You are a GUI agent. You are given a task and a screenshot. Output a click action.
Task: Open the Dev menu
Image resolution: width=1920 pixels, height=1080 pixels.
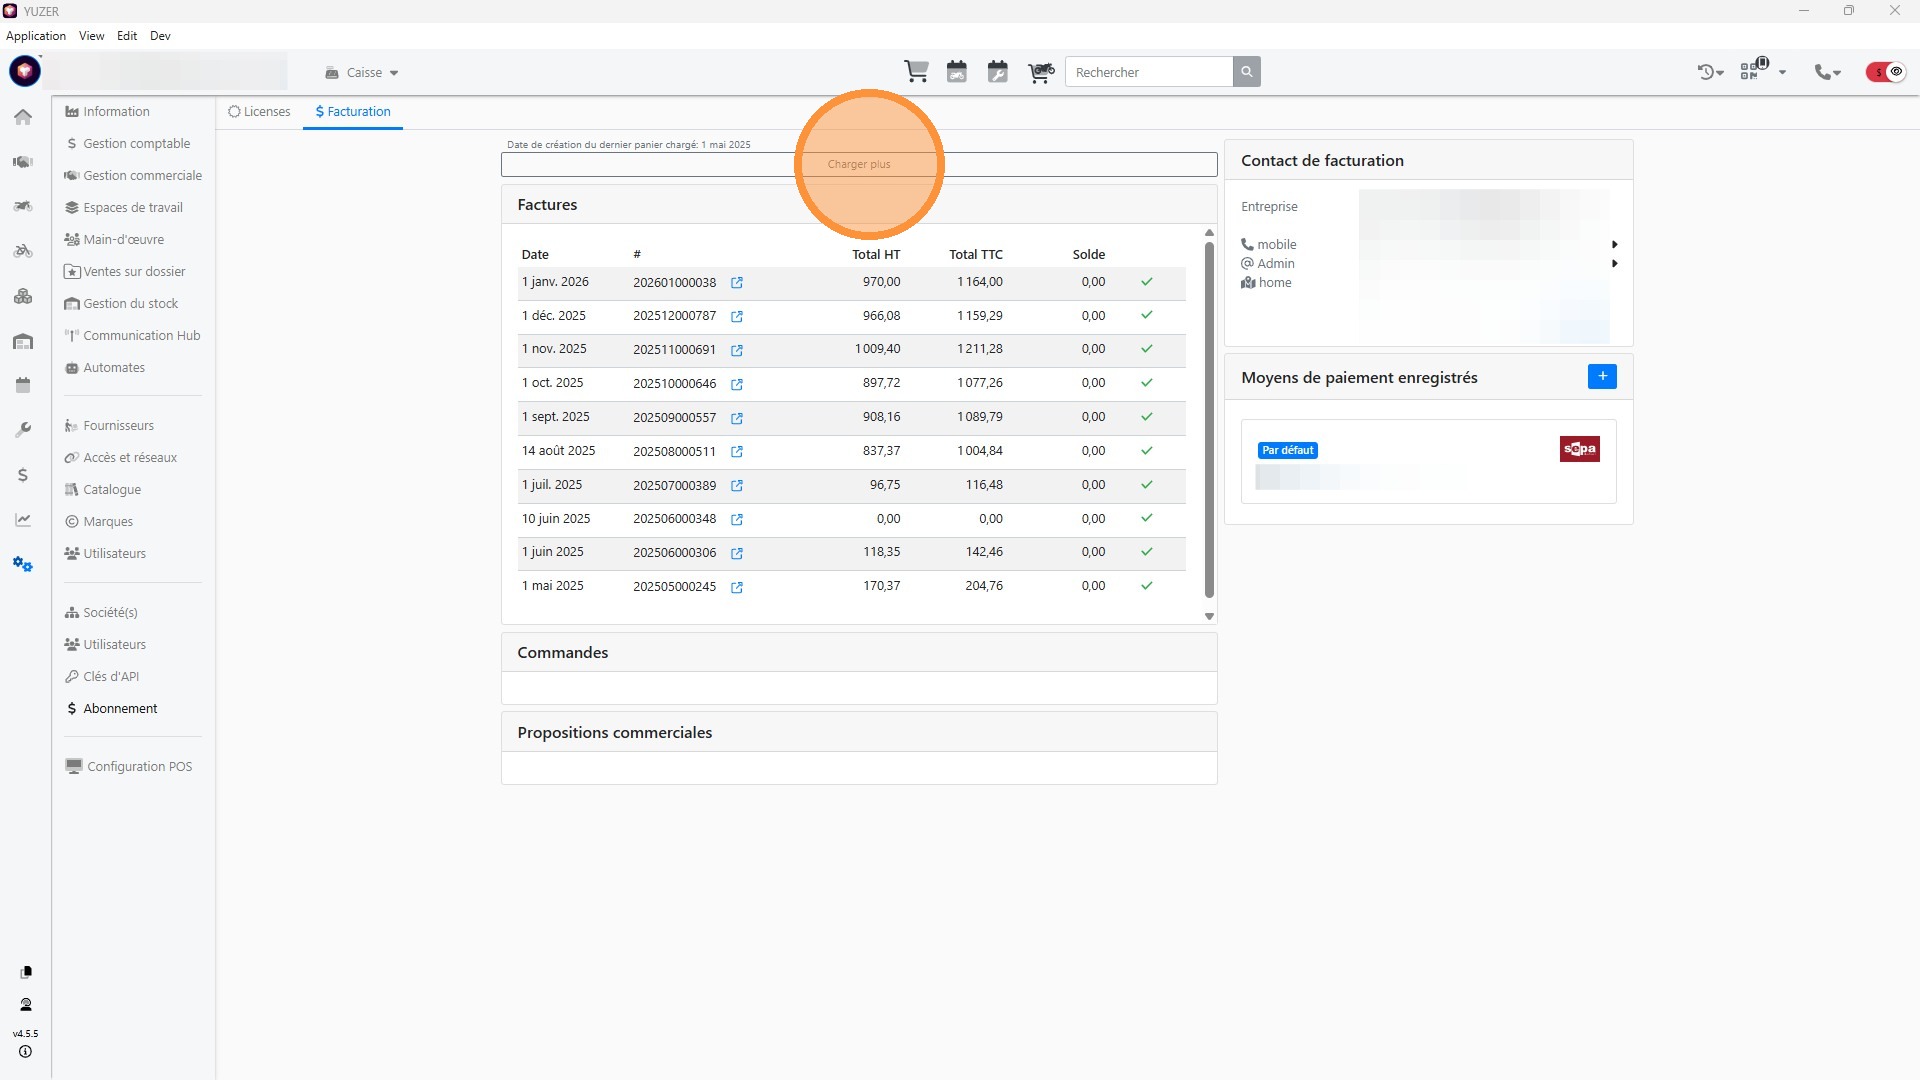[160, 36]
